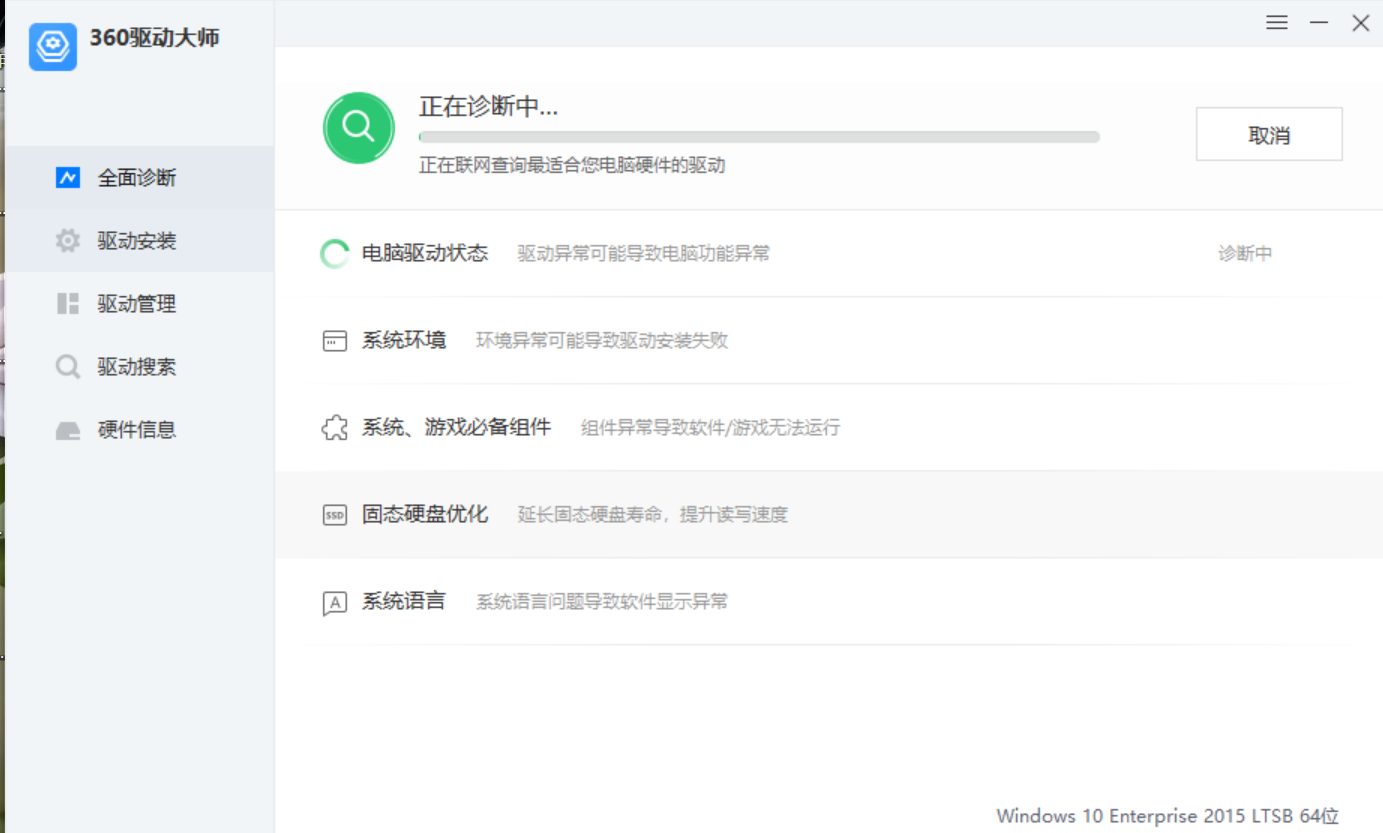Click description 系统语言问题导致软件显示异常

[602, 602]
